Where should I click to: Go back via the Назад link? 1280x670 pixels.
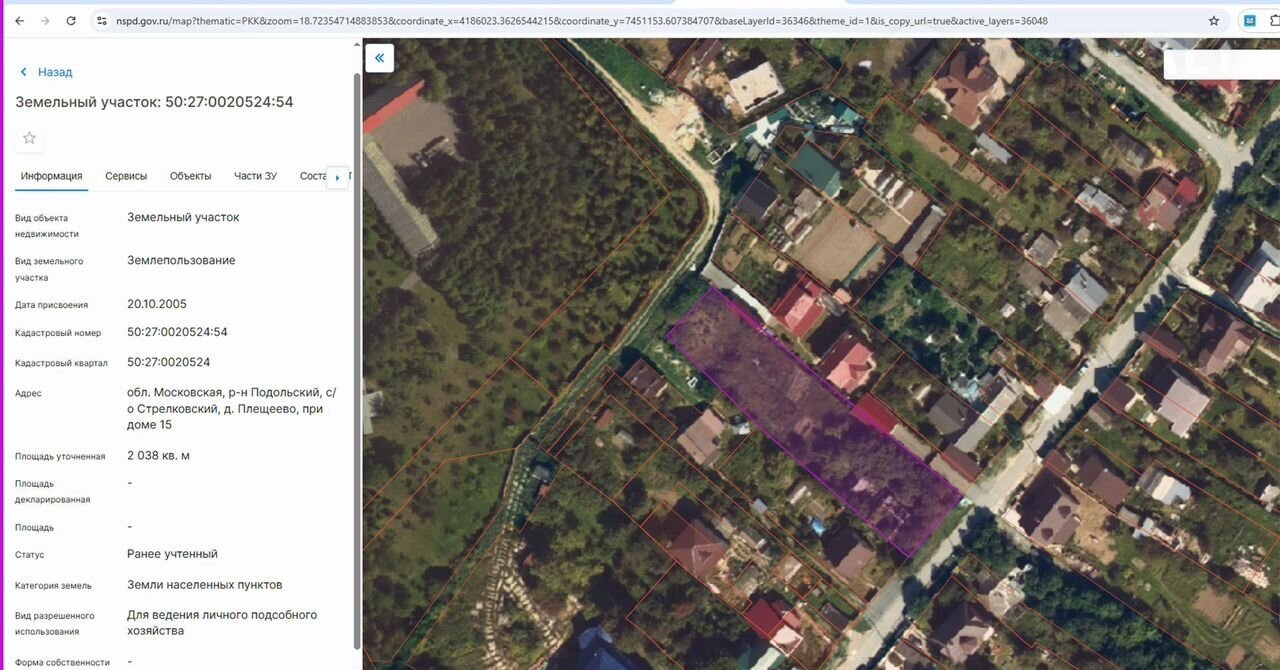[x=47, y=72]
